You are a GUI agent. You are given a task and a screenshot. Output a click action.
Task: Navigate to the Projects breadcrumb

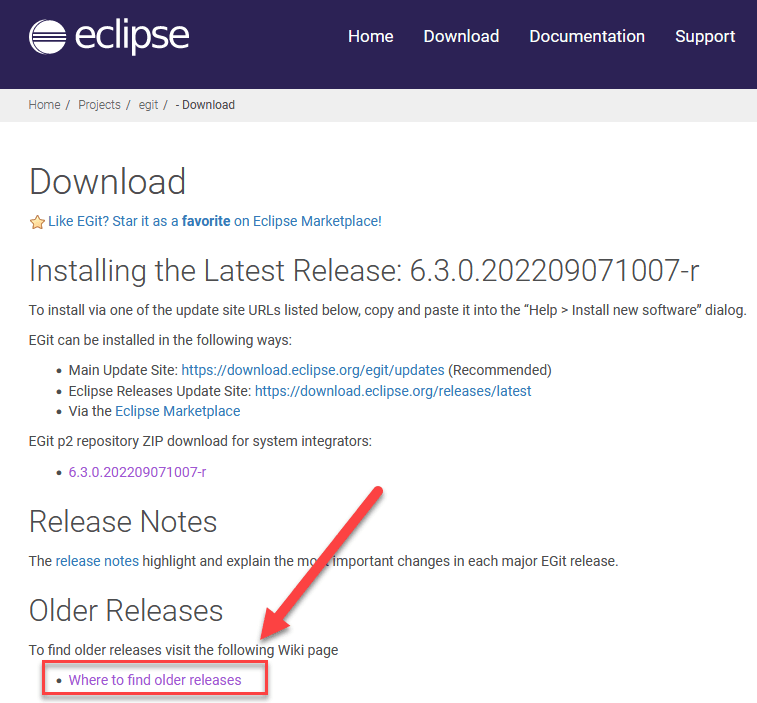tap(99, 105)
